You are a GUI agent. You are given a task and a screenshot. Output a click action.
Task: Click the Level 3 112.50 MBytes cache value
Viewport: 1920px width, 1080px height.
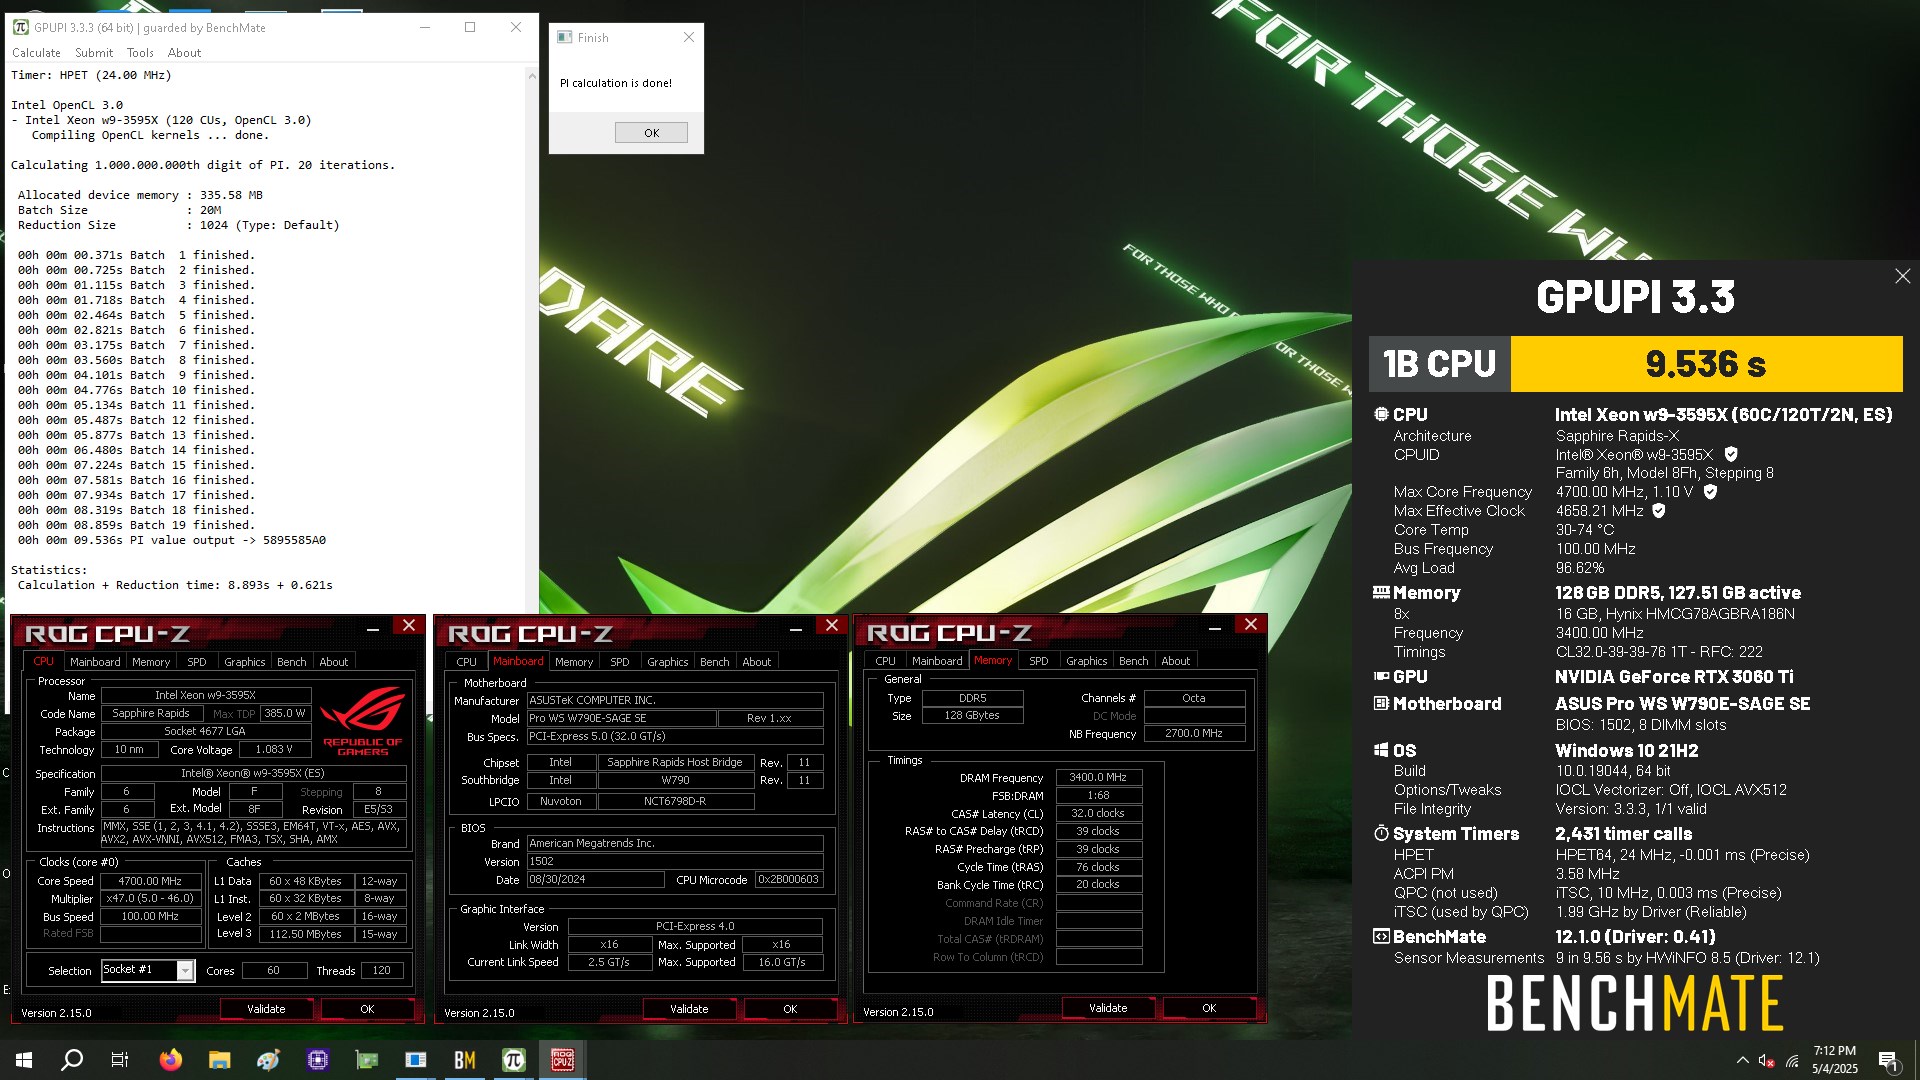pos(305,934)
